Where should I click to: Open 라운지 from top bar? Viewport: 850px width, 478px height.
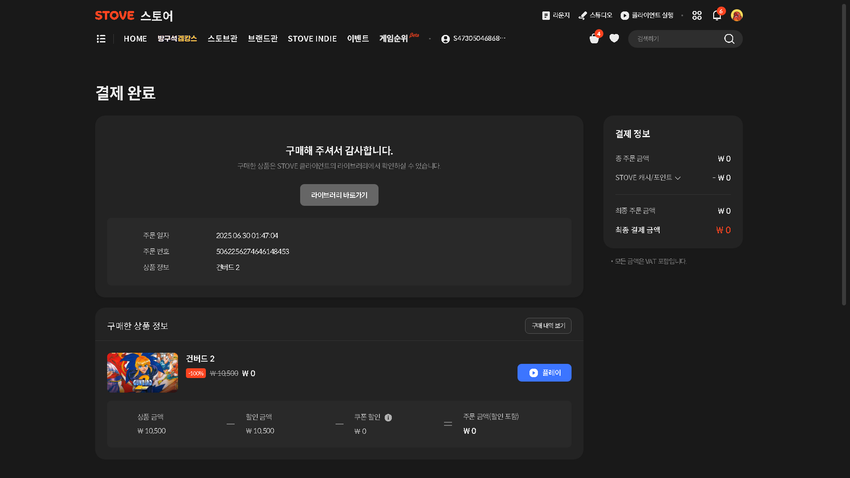pos(556,16)
